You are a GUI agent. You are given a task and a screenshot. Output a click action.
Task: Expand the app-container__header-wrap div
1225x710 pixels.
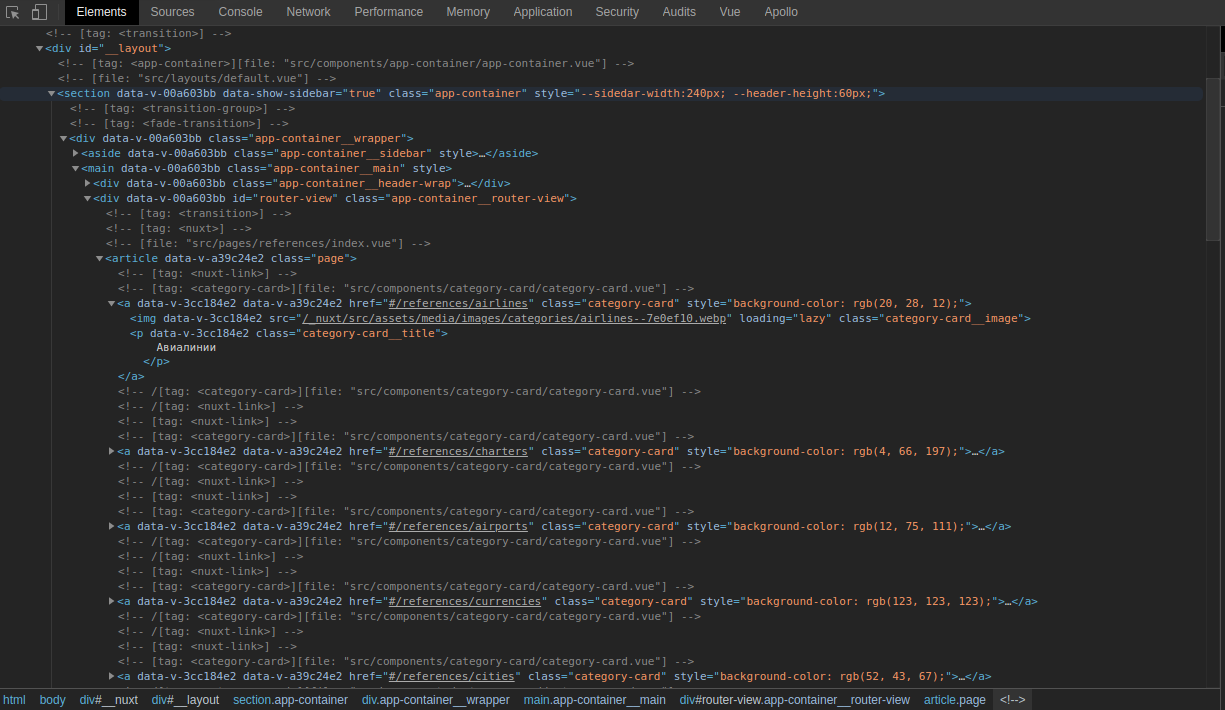(x=88, y=183)
